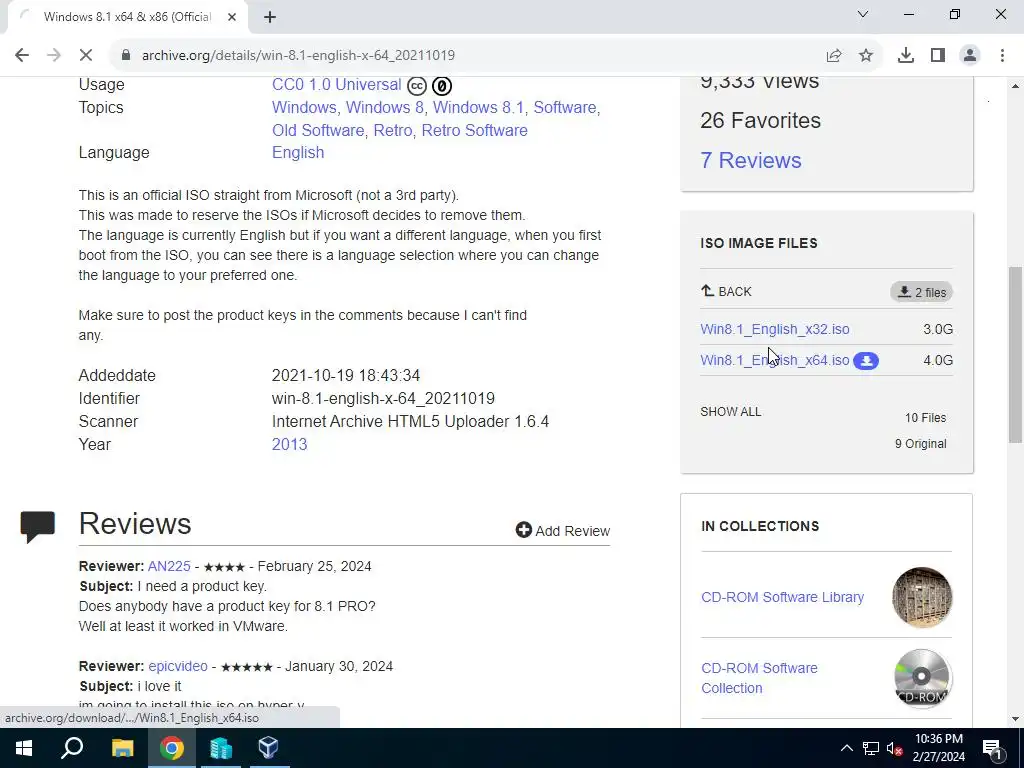Click BACK in ISO image files
The height and width of the screenshot is (768, 1024).
[726, 291]
